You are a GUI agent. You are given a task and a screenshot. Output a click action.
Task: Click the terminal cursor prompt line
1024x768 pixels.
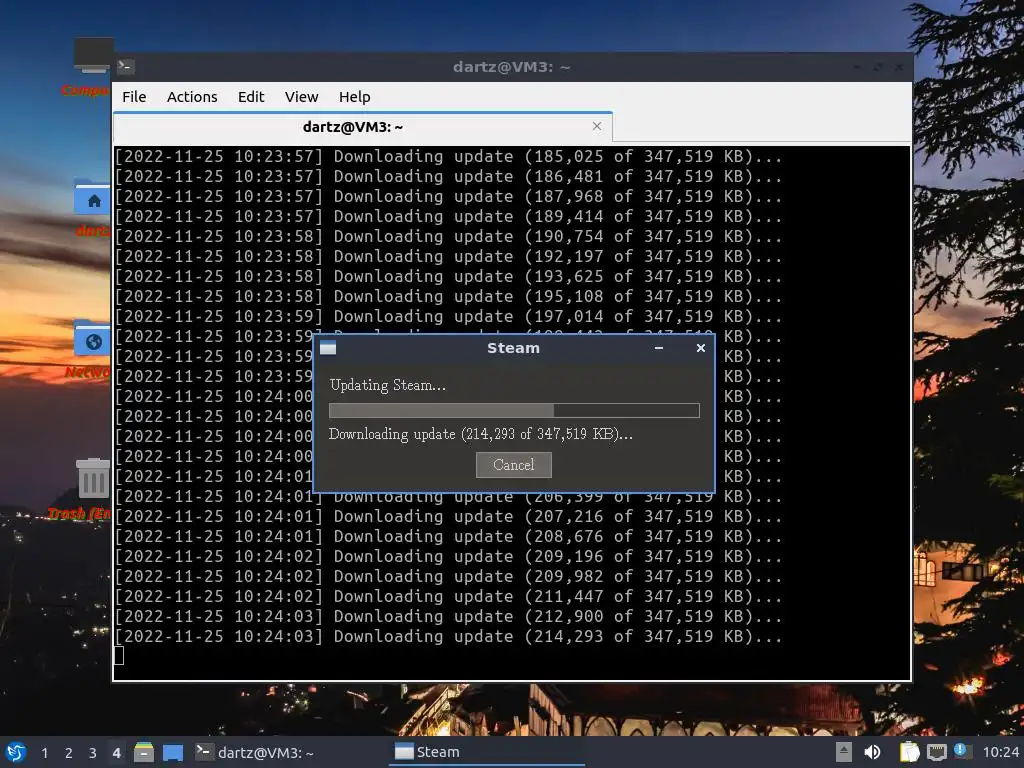tap(119, 655)
